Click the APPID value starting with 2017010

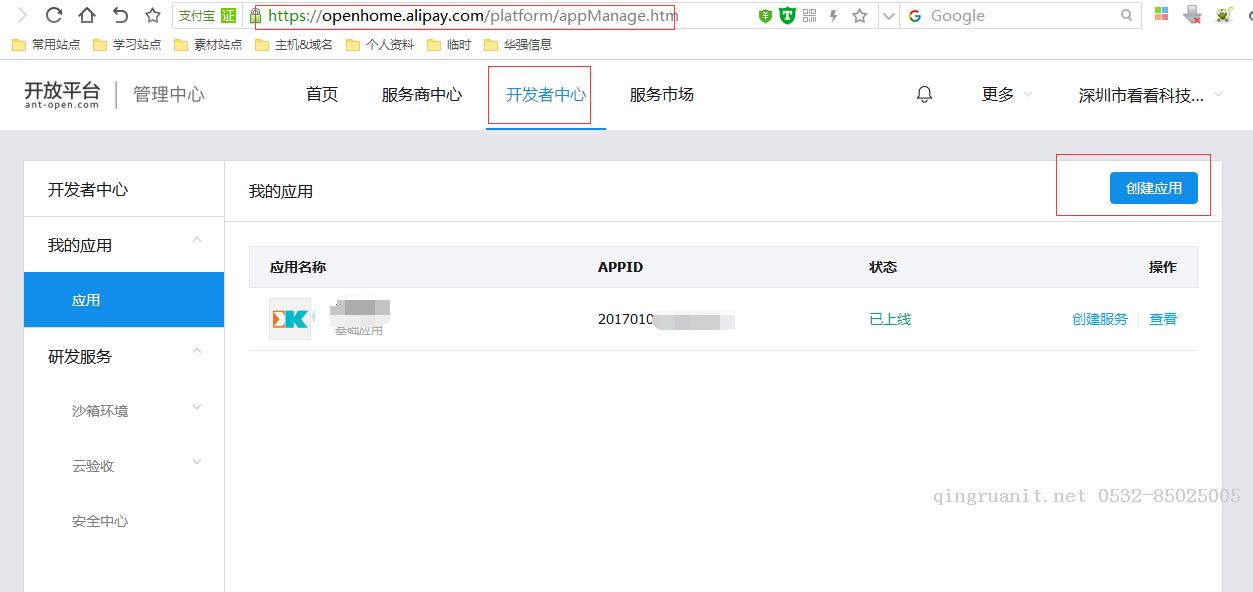point(666,320)
